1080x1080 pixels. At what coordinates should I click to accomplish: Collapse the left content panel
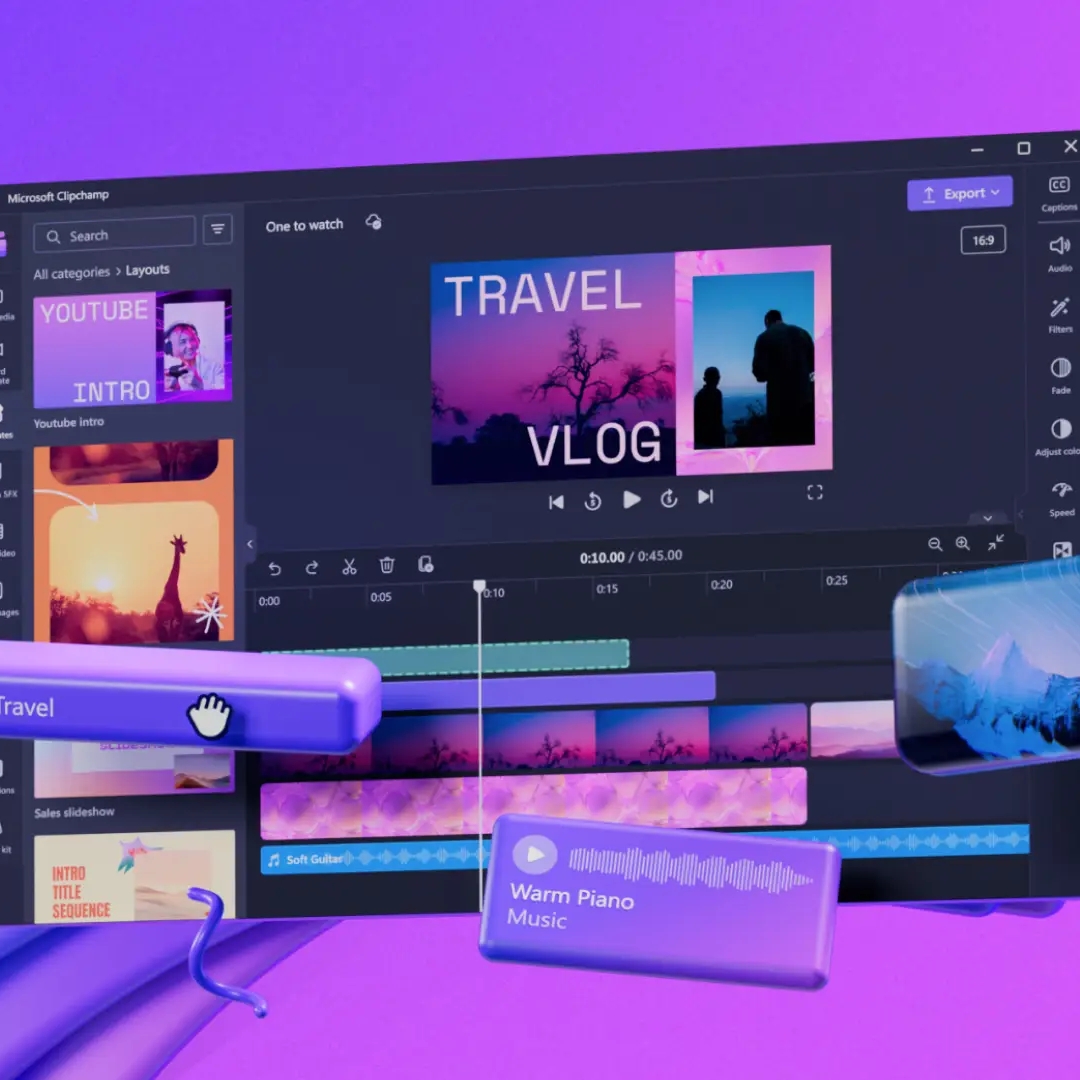[x=250, y=544]
